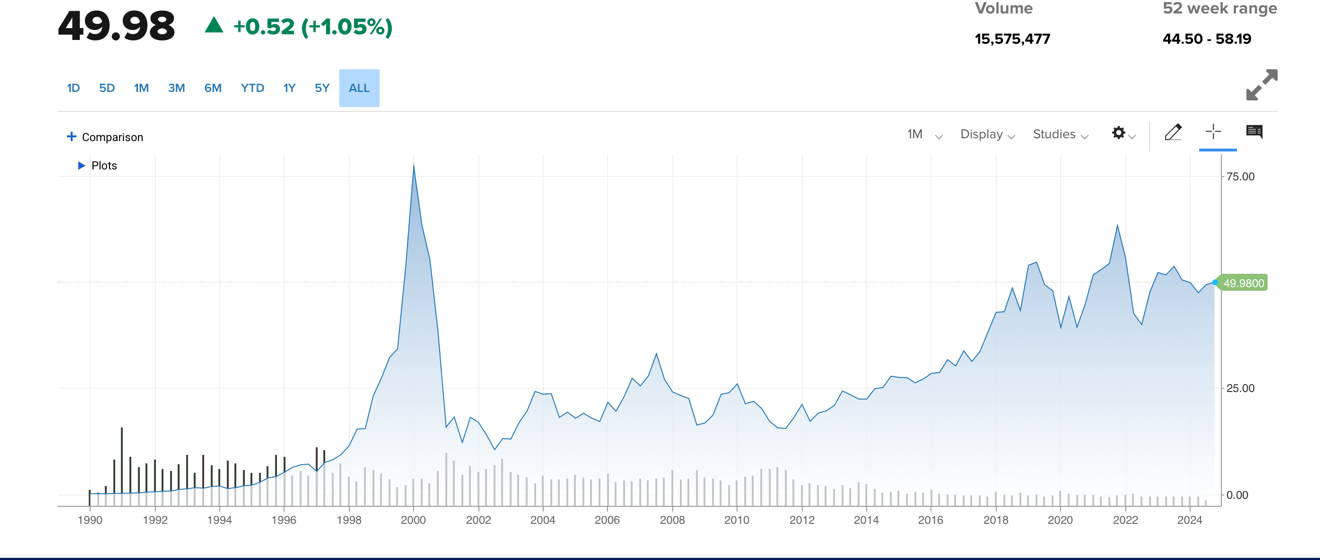Click the green up-arrow change indicator
The height and width of the screenshot is (560, 1320).
214,25
